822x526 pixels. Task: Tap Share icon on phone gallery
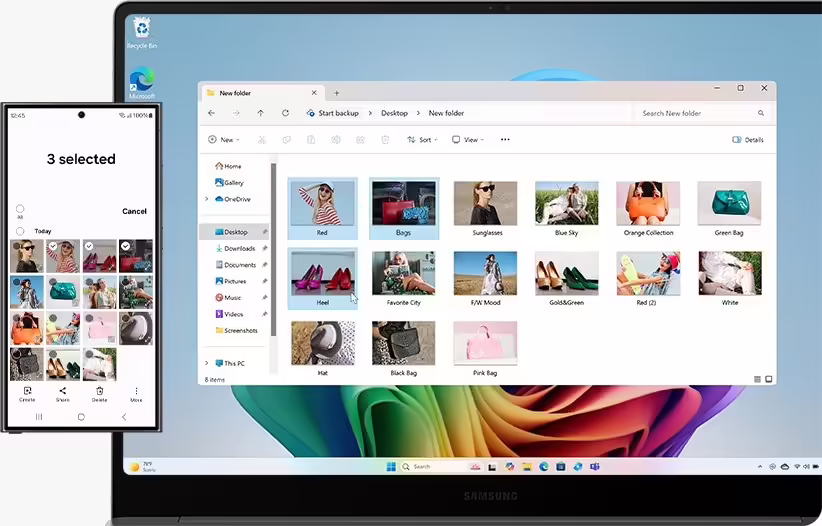click(63, 394)
